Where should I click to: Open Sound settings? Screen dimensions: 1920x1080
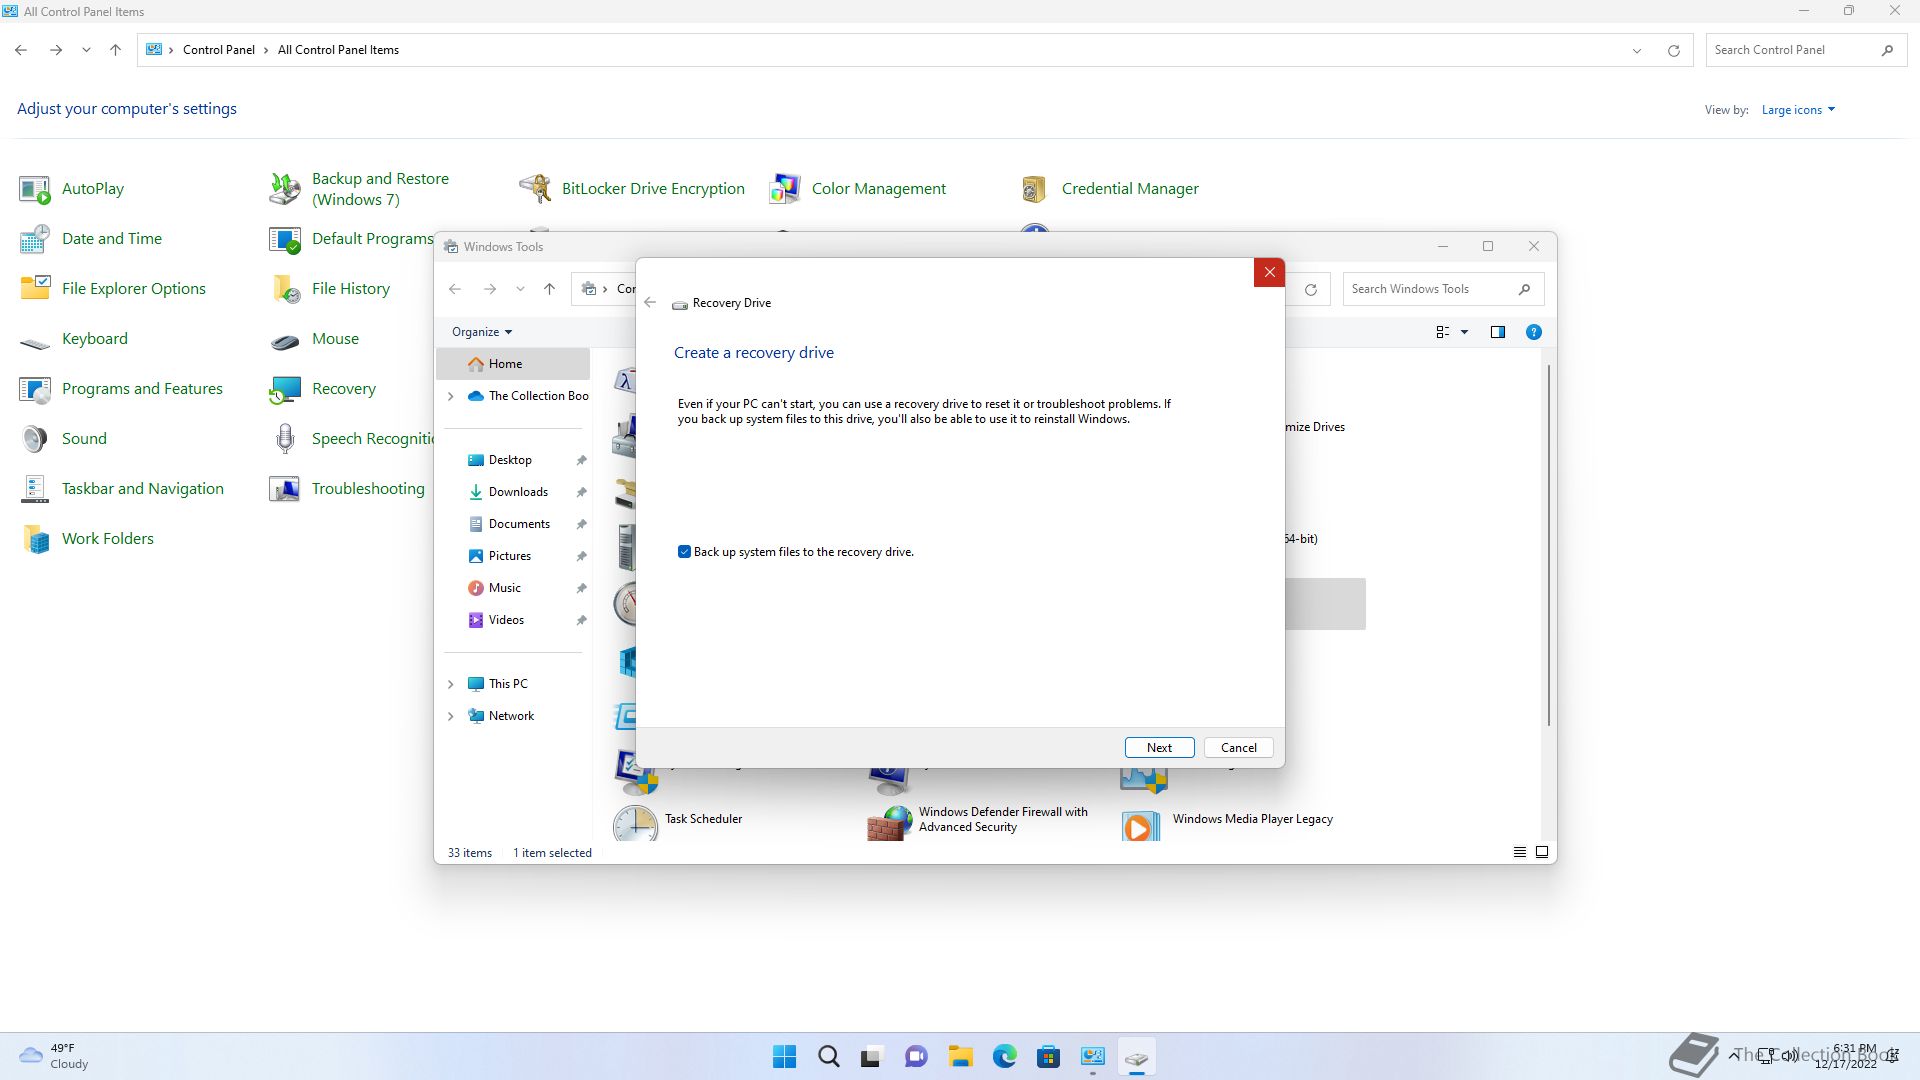63,439
